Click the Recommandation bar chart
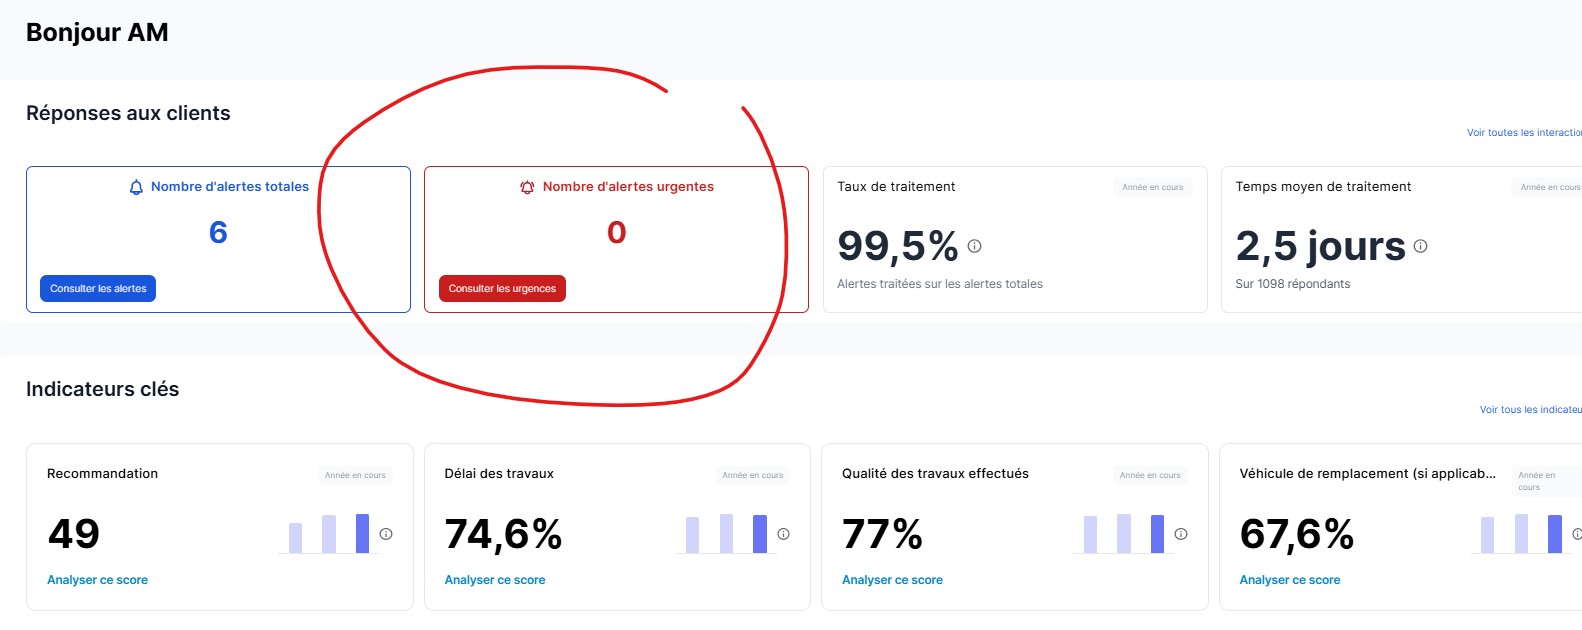The width and height of the screenshot is (1582, 630). click(x=328, y=533)
